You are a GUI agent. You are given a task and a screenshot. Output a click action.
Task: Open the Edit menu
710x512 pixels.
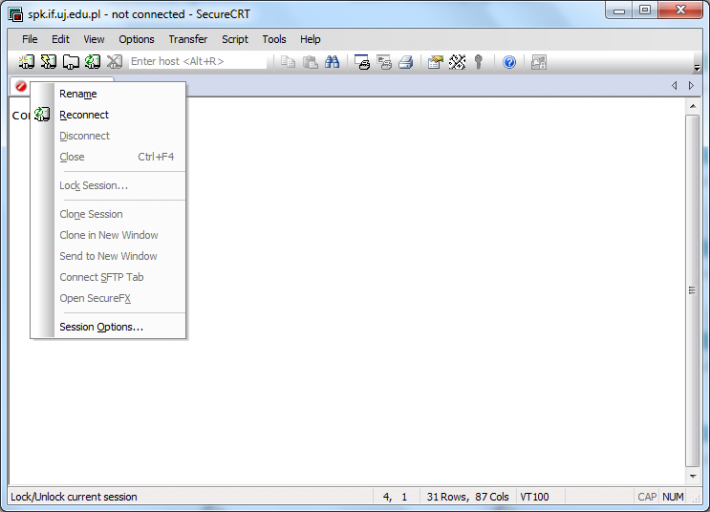click(x=60, y=39)
